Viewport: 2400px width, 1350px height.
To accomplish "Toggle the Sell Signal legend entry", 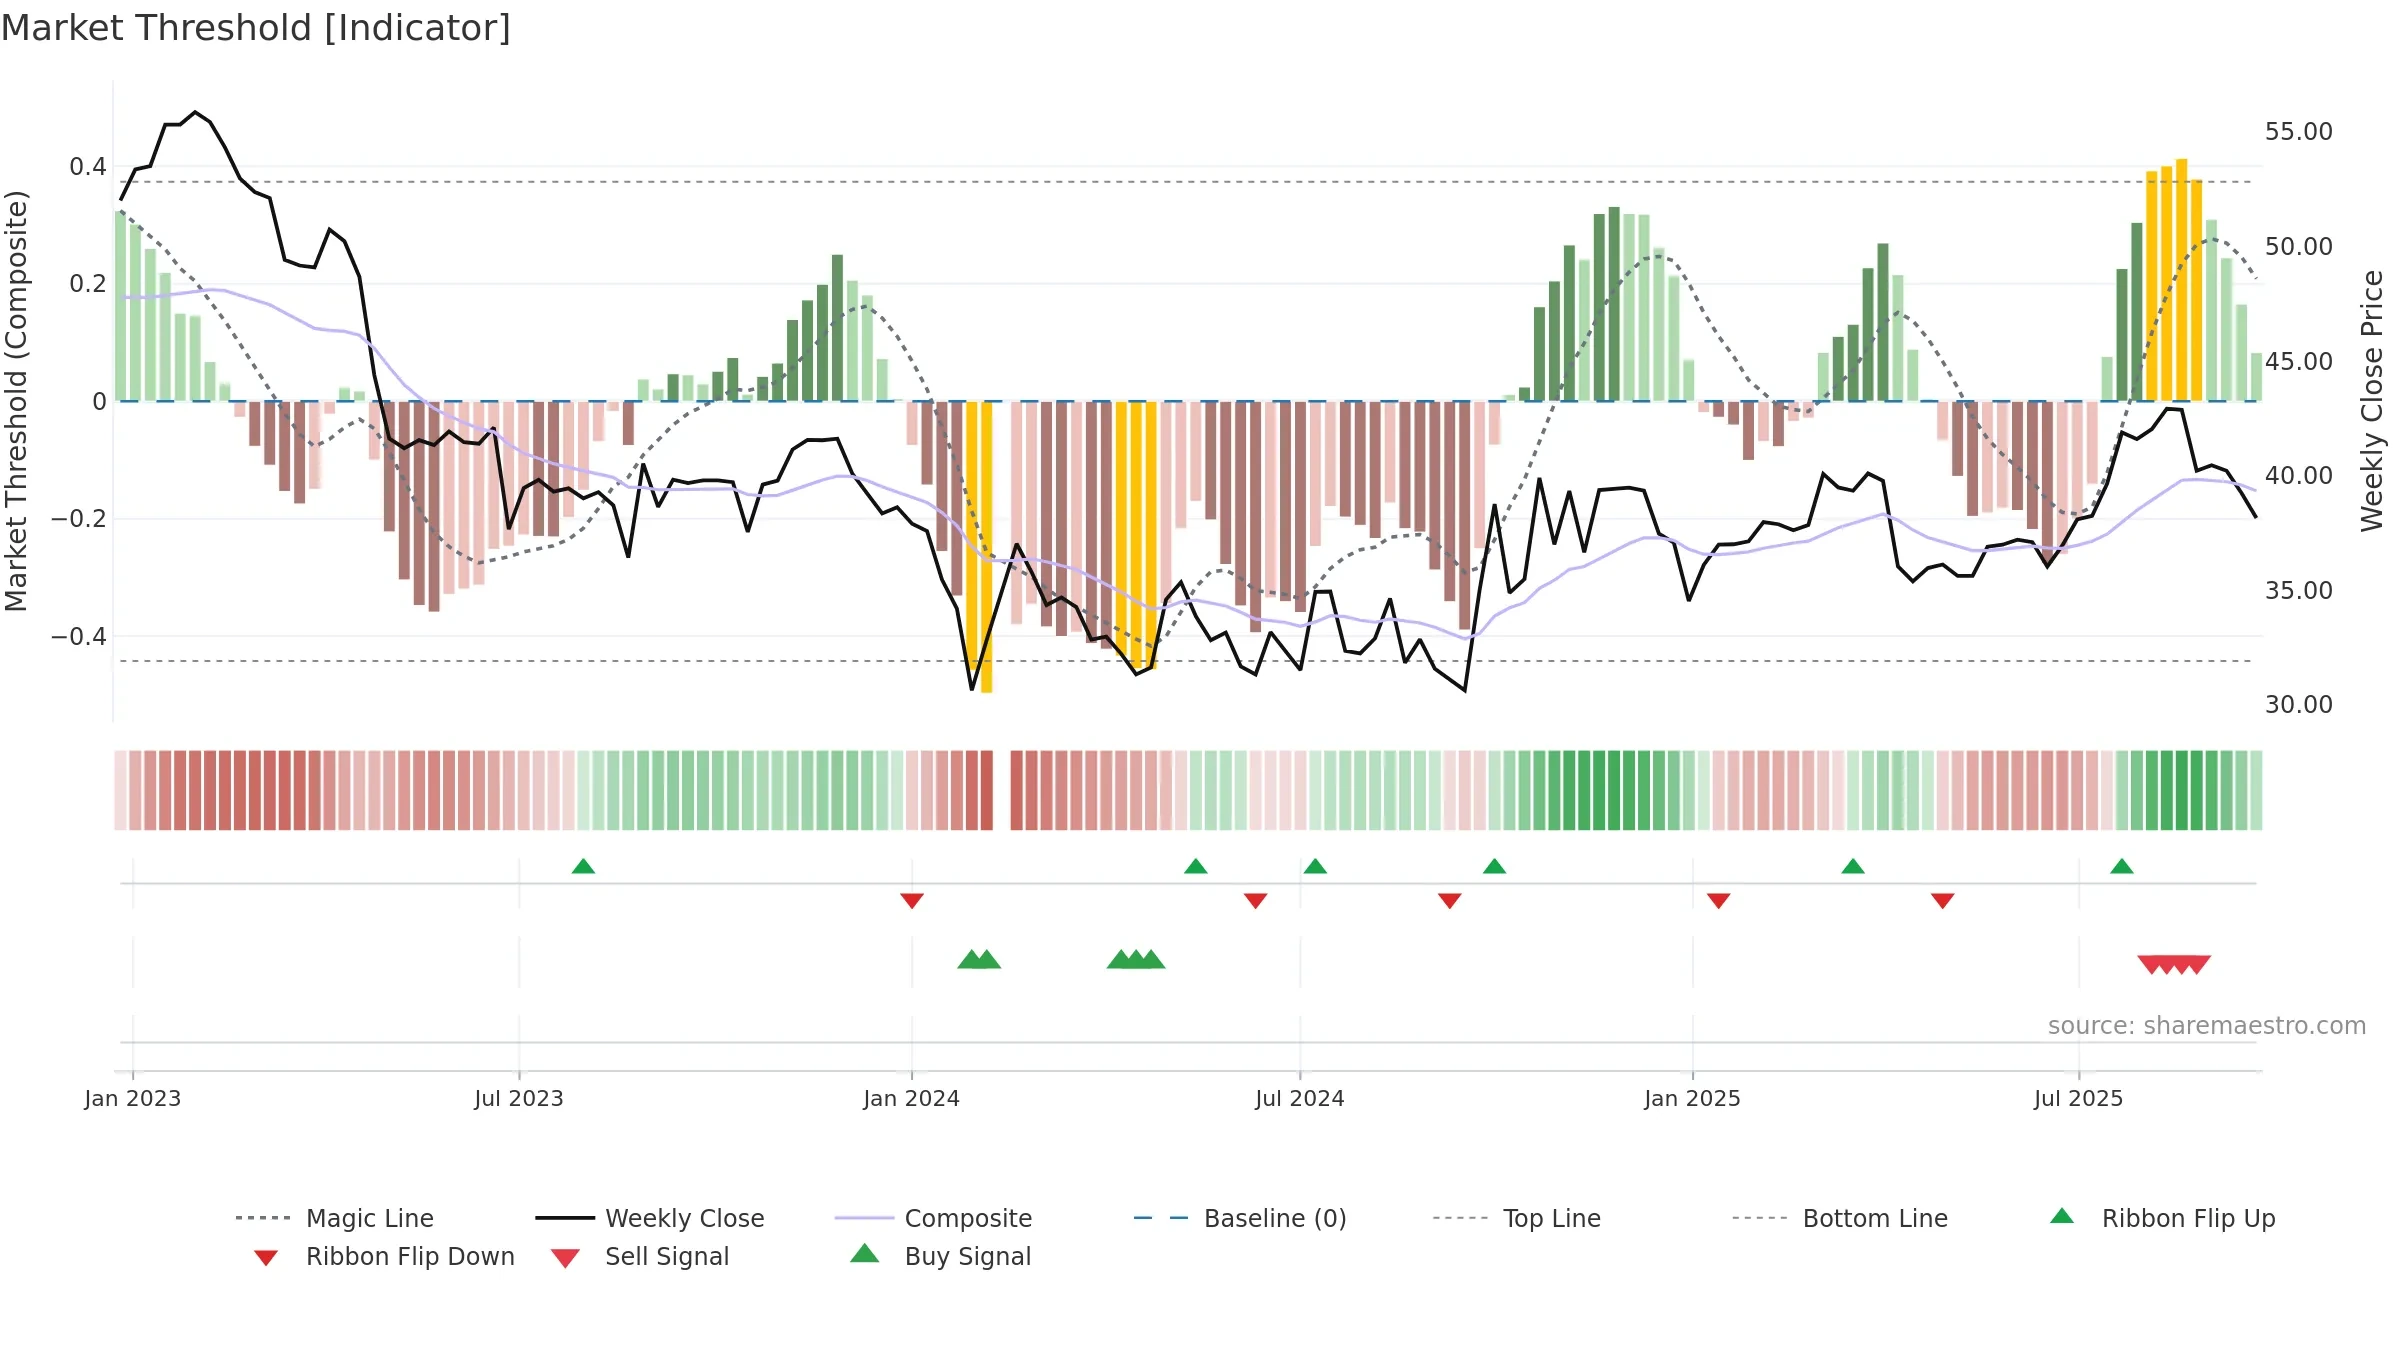I will pyautogui.click(x=640, y=1256).
